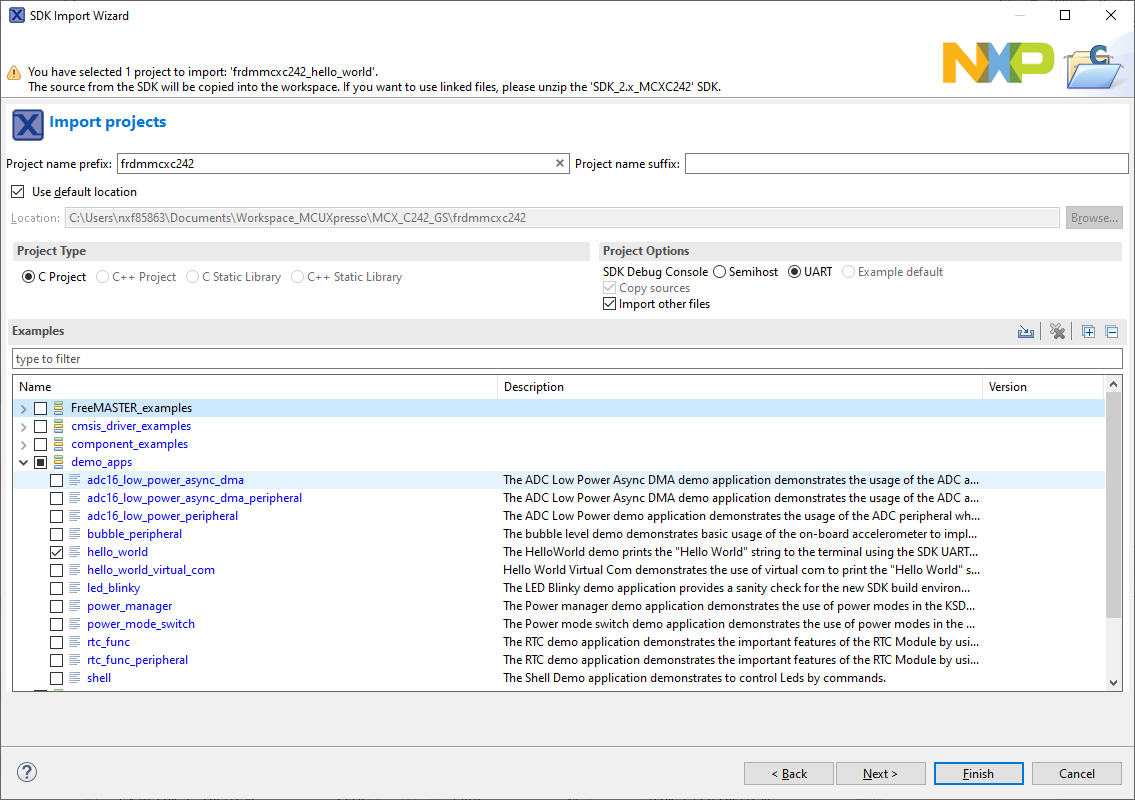Viewport: 1135px width, 800px height.
Task: Expand the cmsis_driver_examples tree node
Action: pyautogui.click(x=23, y=426)
